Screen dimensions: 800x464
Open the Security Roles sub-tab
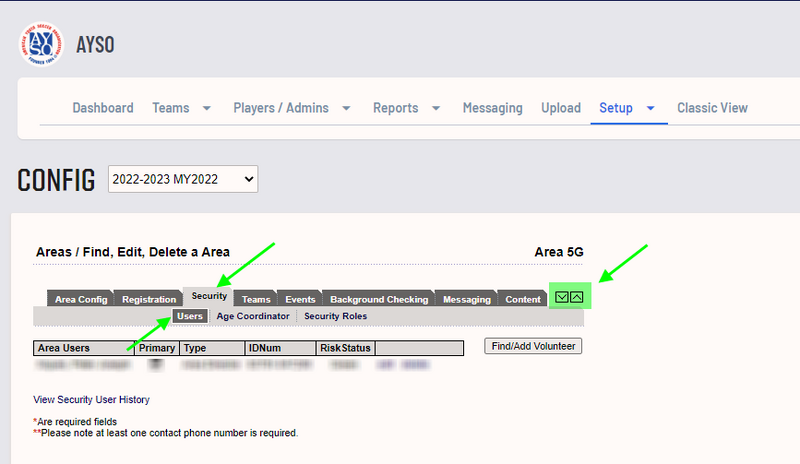[335, 316]
